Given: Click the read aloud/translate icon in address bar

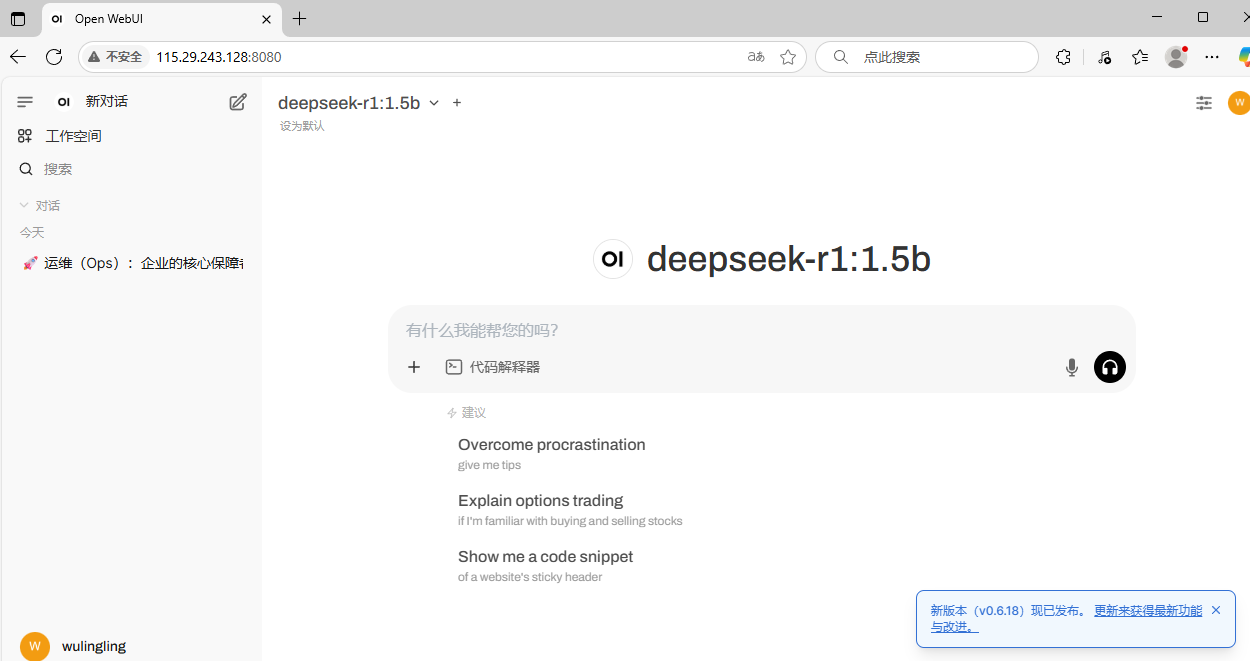Looking at the screenshot, I should click(756, 57).
